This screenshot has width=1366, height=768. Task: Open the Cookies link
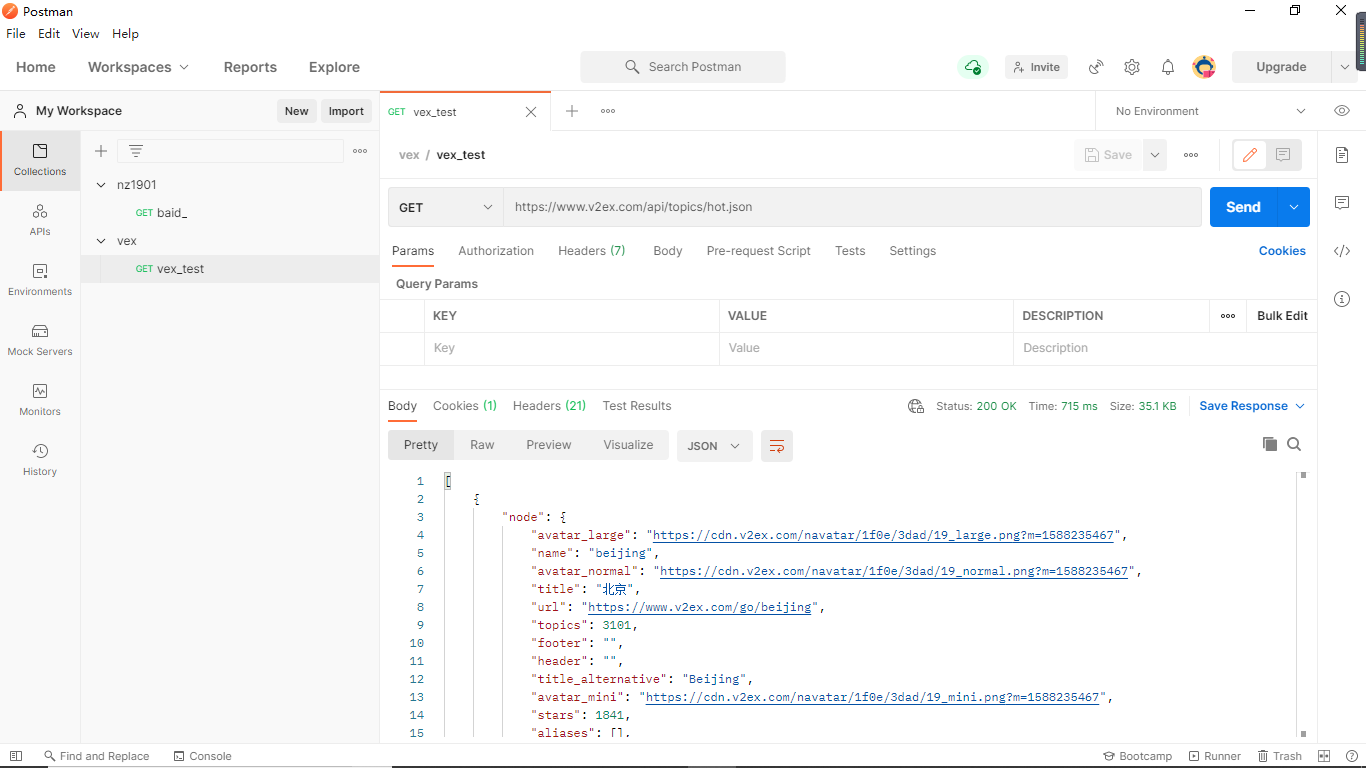click(x=1282, y=251)
